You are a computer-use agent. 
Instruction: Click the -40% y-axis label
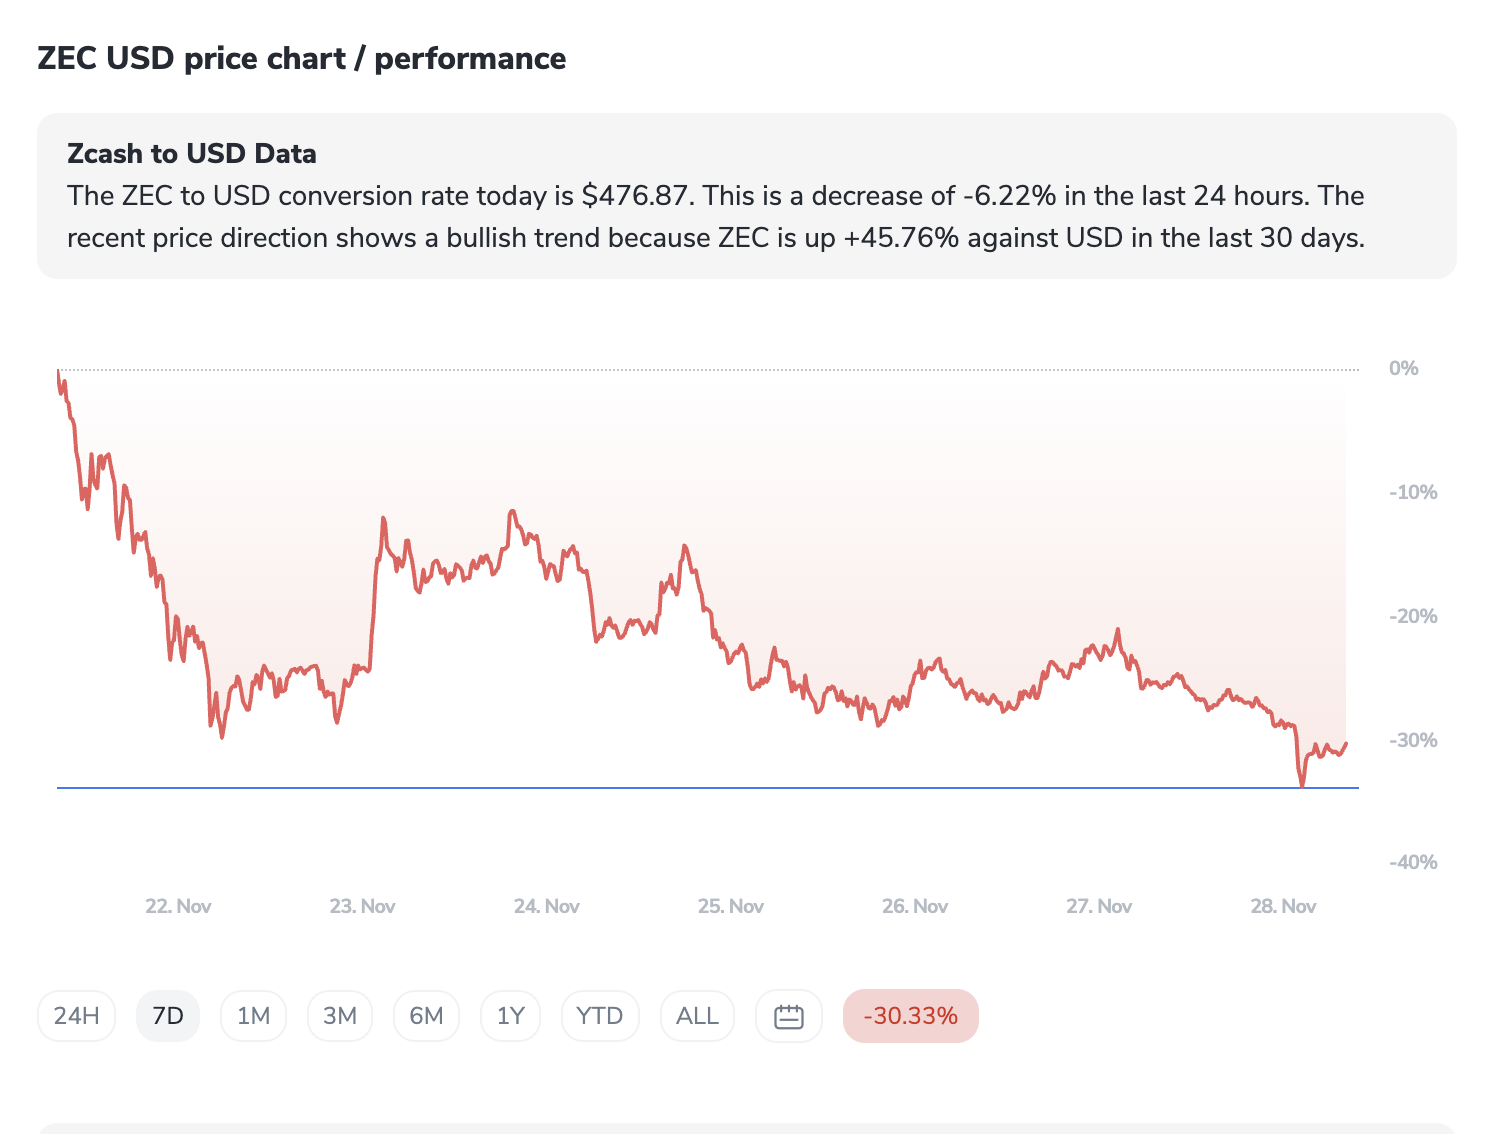click(x=1412, y=862)
